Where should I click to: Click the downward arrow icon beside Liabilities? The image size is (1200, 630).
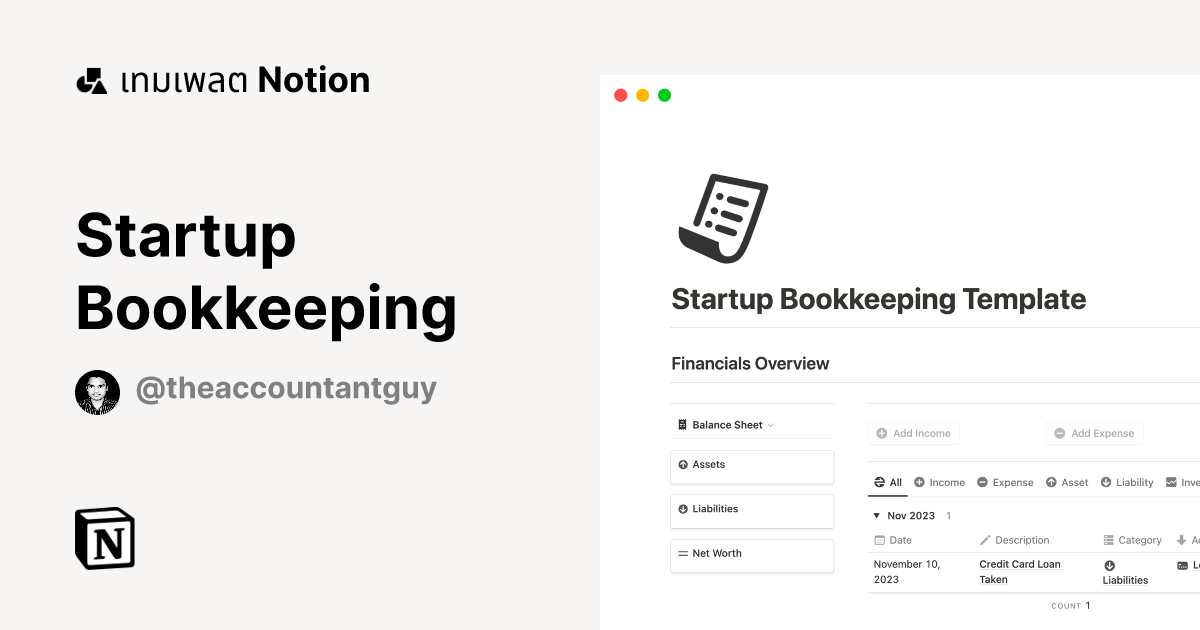[685, 509]
